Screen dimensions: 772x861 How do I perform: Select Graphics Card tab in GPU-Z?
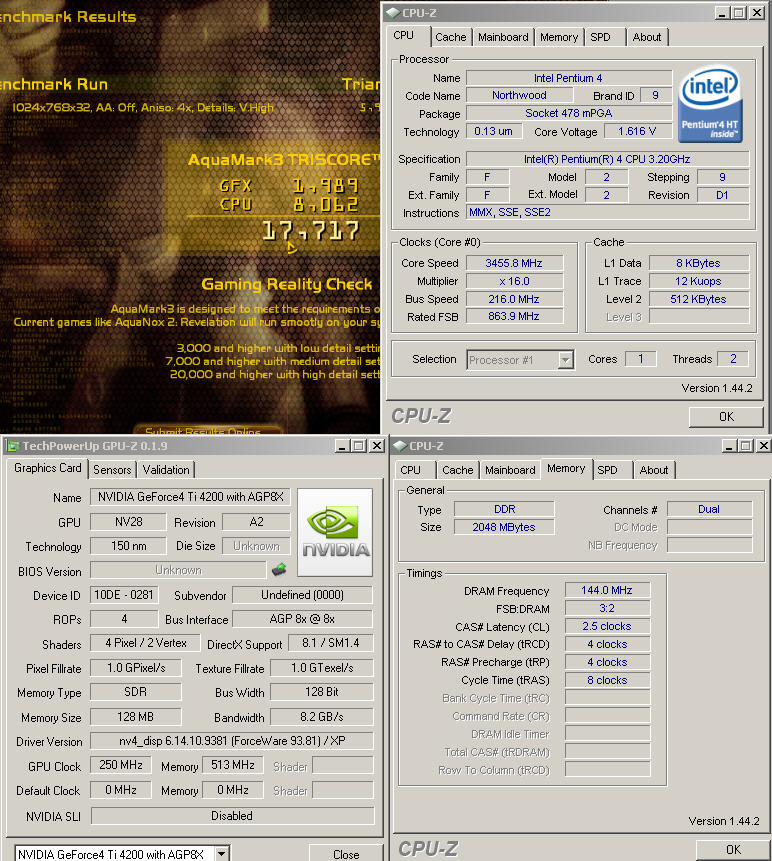coord(48,468)
